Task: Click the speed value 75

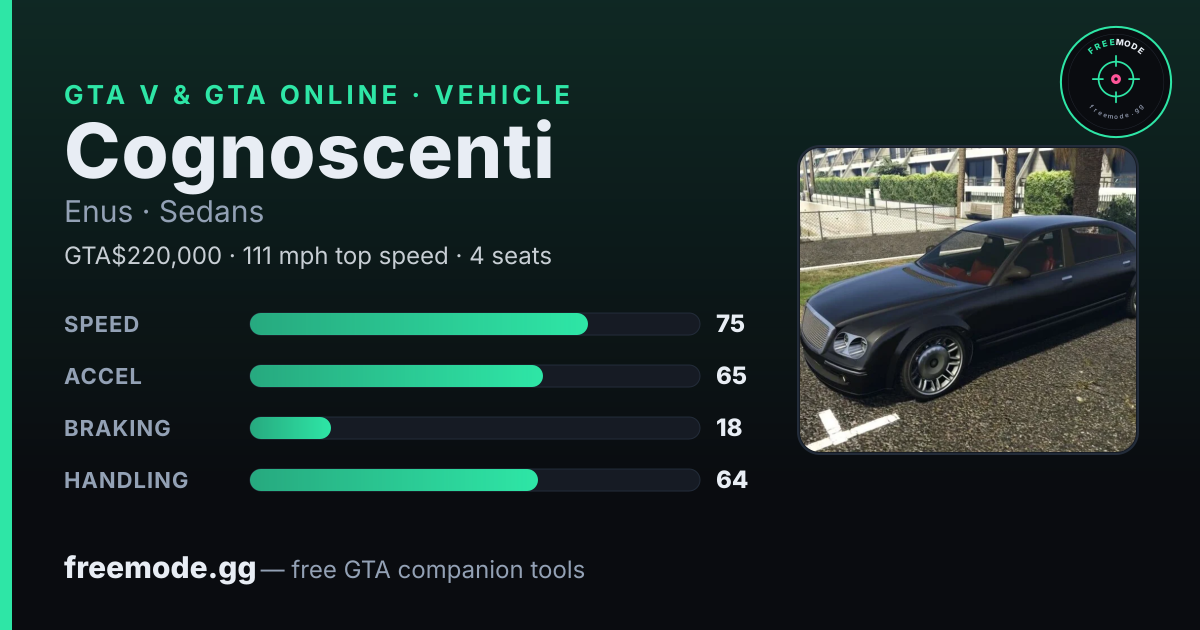Action: click(x=730, y=324)
